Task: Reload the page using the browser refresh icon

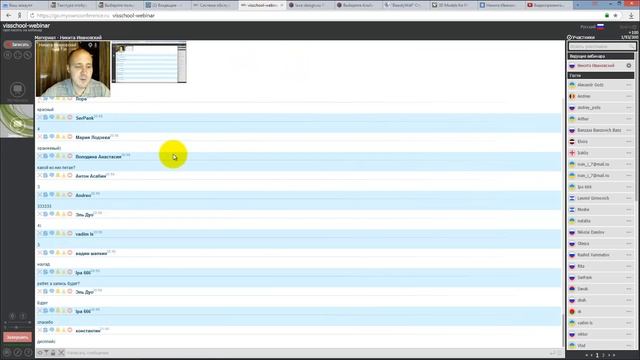Action: tap(32, 16)
